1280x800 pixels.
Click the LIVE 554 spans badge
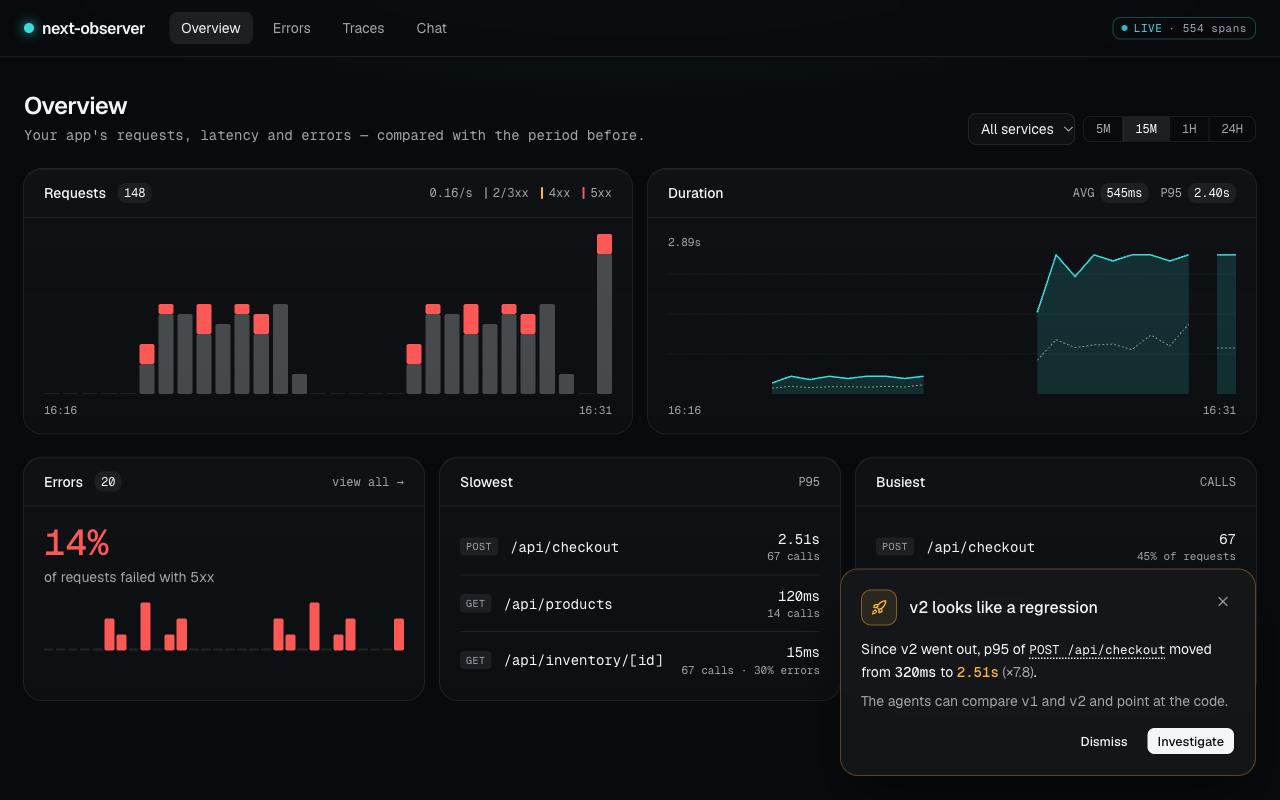tap(1184, 28)
